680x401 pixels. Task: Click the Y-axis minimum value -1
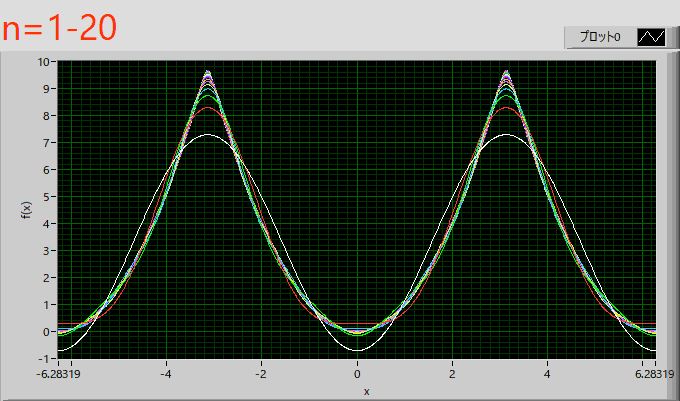pos(44,358)
